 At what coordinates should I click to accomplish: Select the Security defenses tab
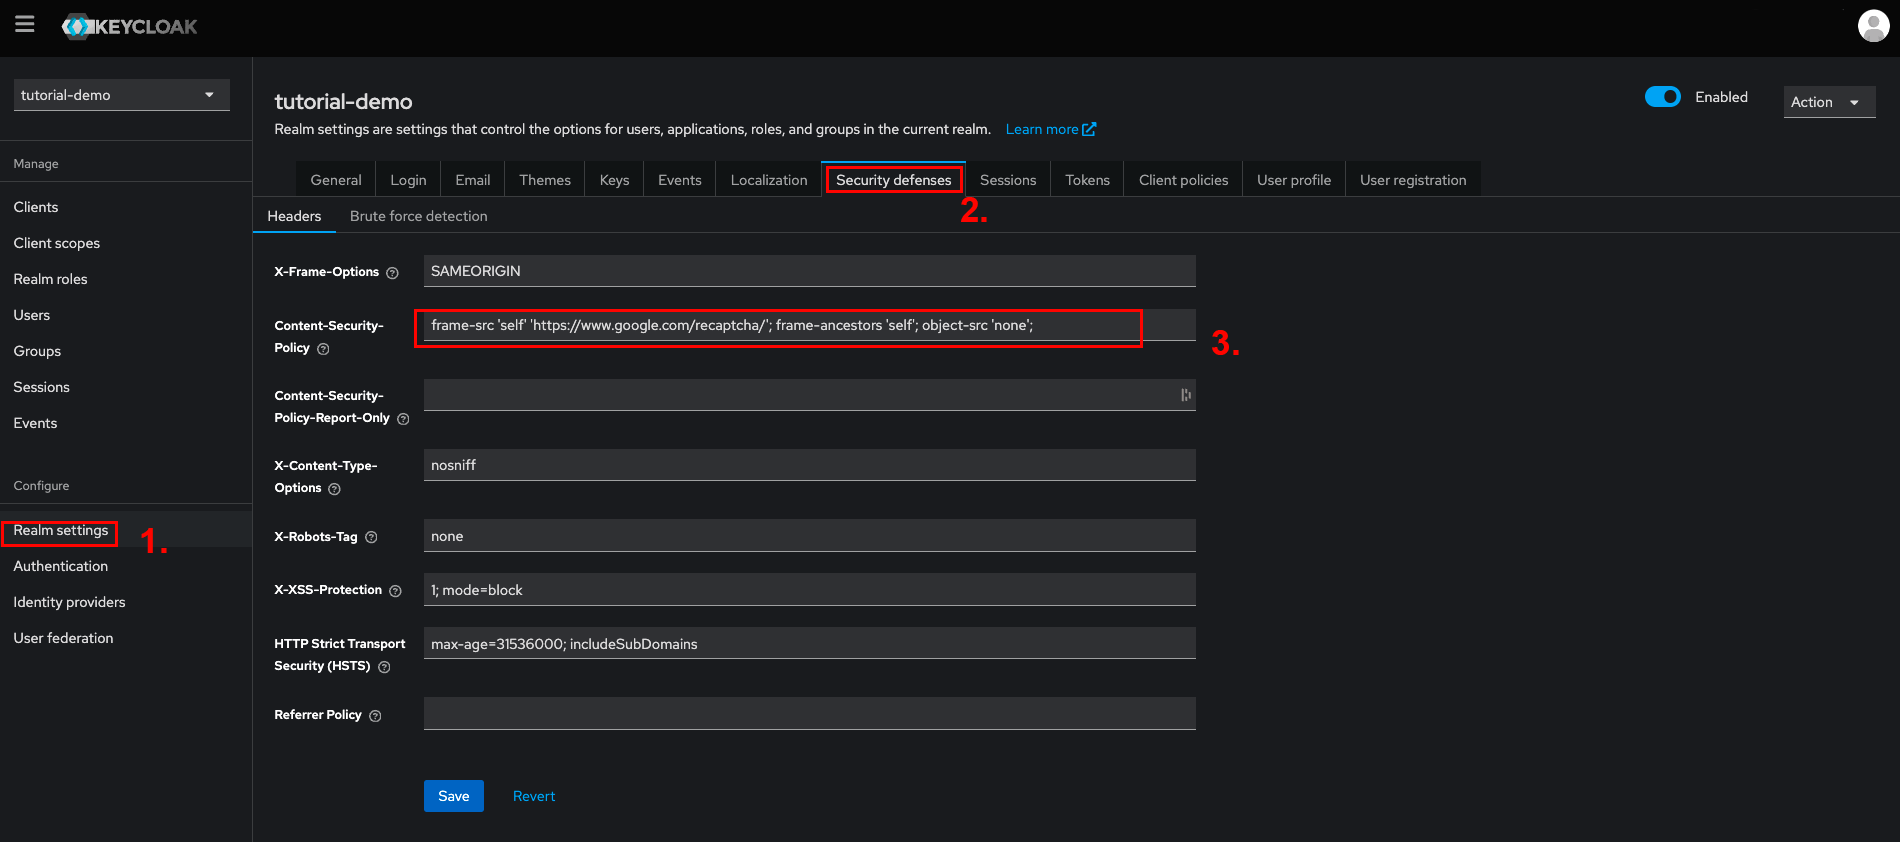point(894,180)
